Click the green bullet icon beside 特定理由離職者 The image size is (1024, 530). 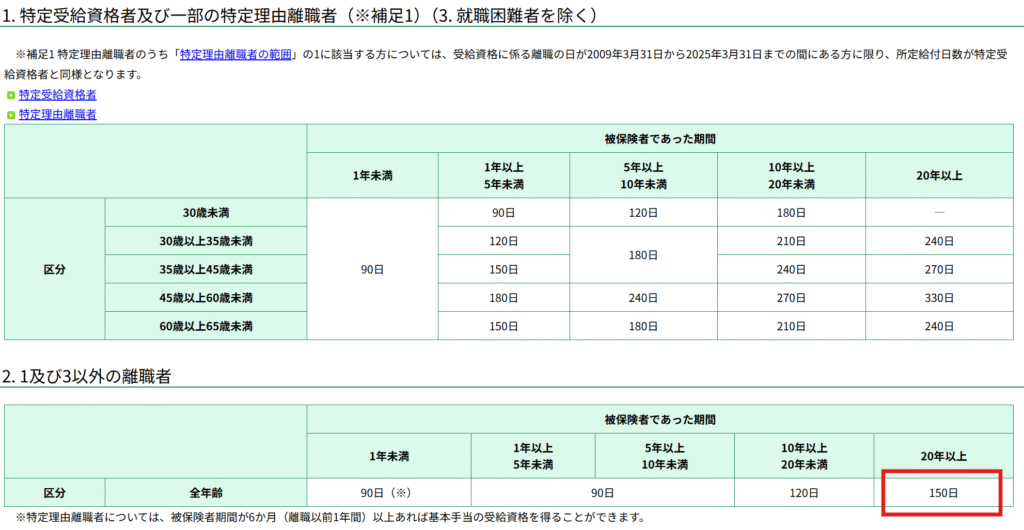[10, 116]
